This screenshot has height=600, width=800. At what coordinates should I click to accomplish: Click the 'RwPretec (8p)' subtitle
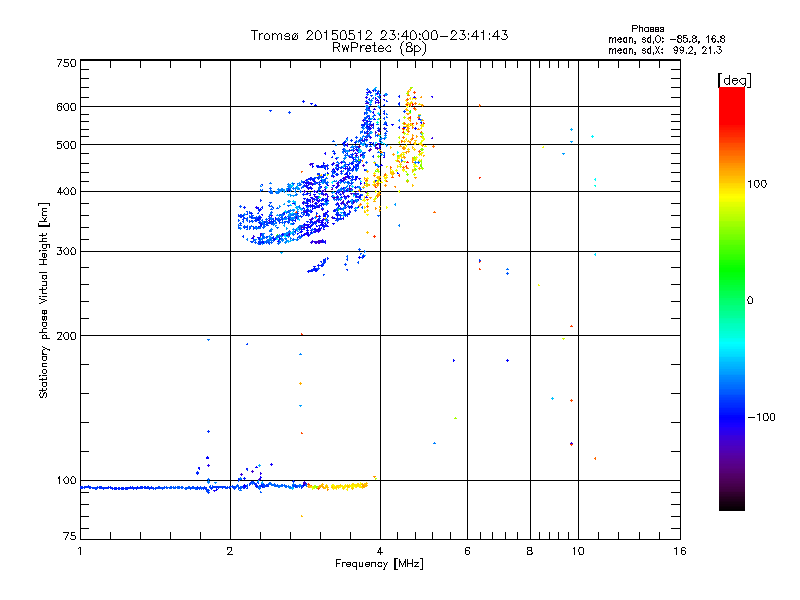pyautogui.click(x=379, y=48)
